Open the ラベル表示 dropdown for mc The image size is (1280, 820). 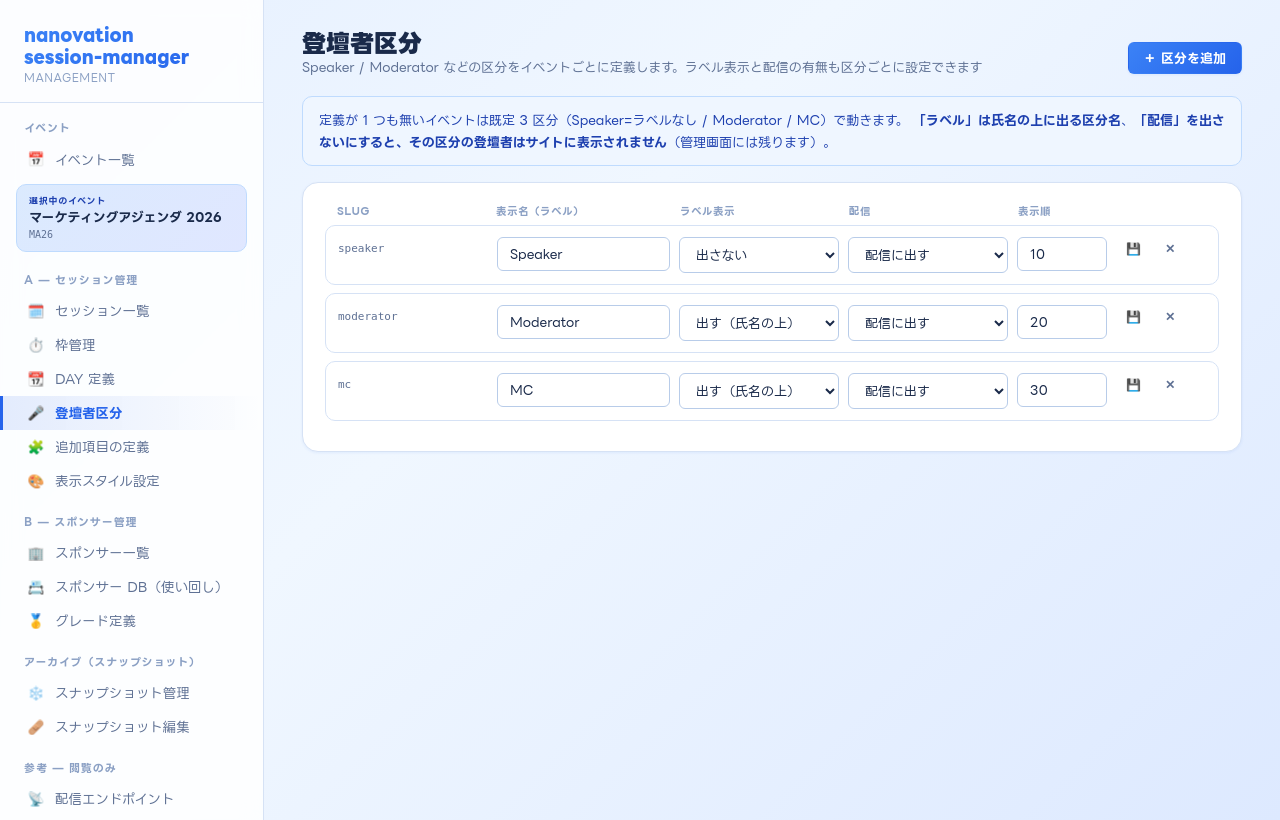[x=759, y=391]
